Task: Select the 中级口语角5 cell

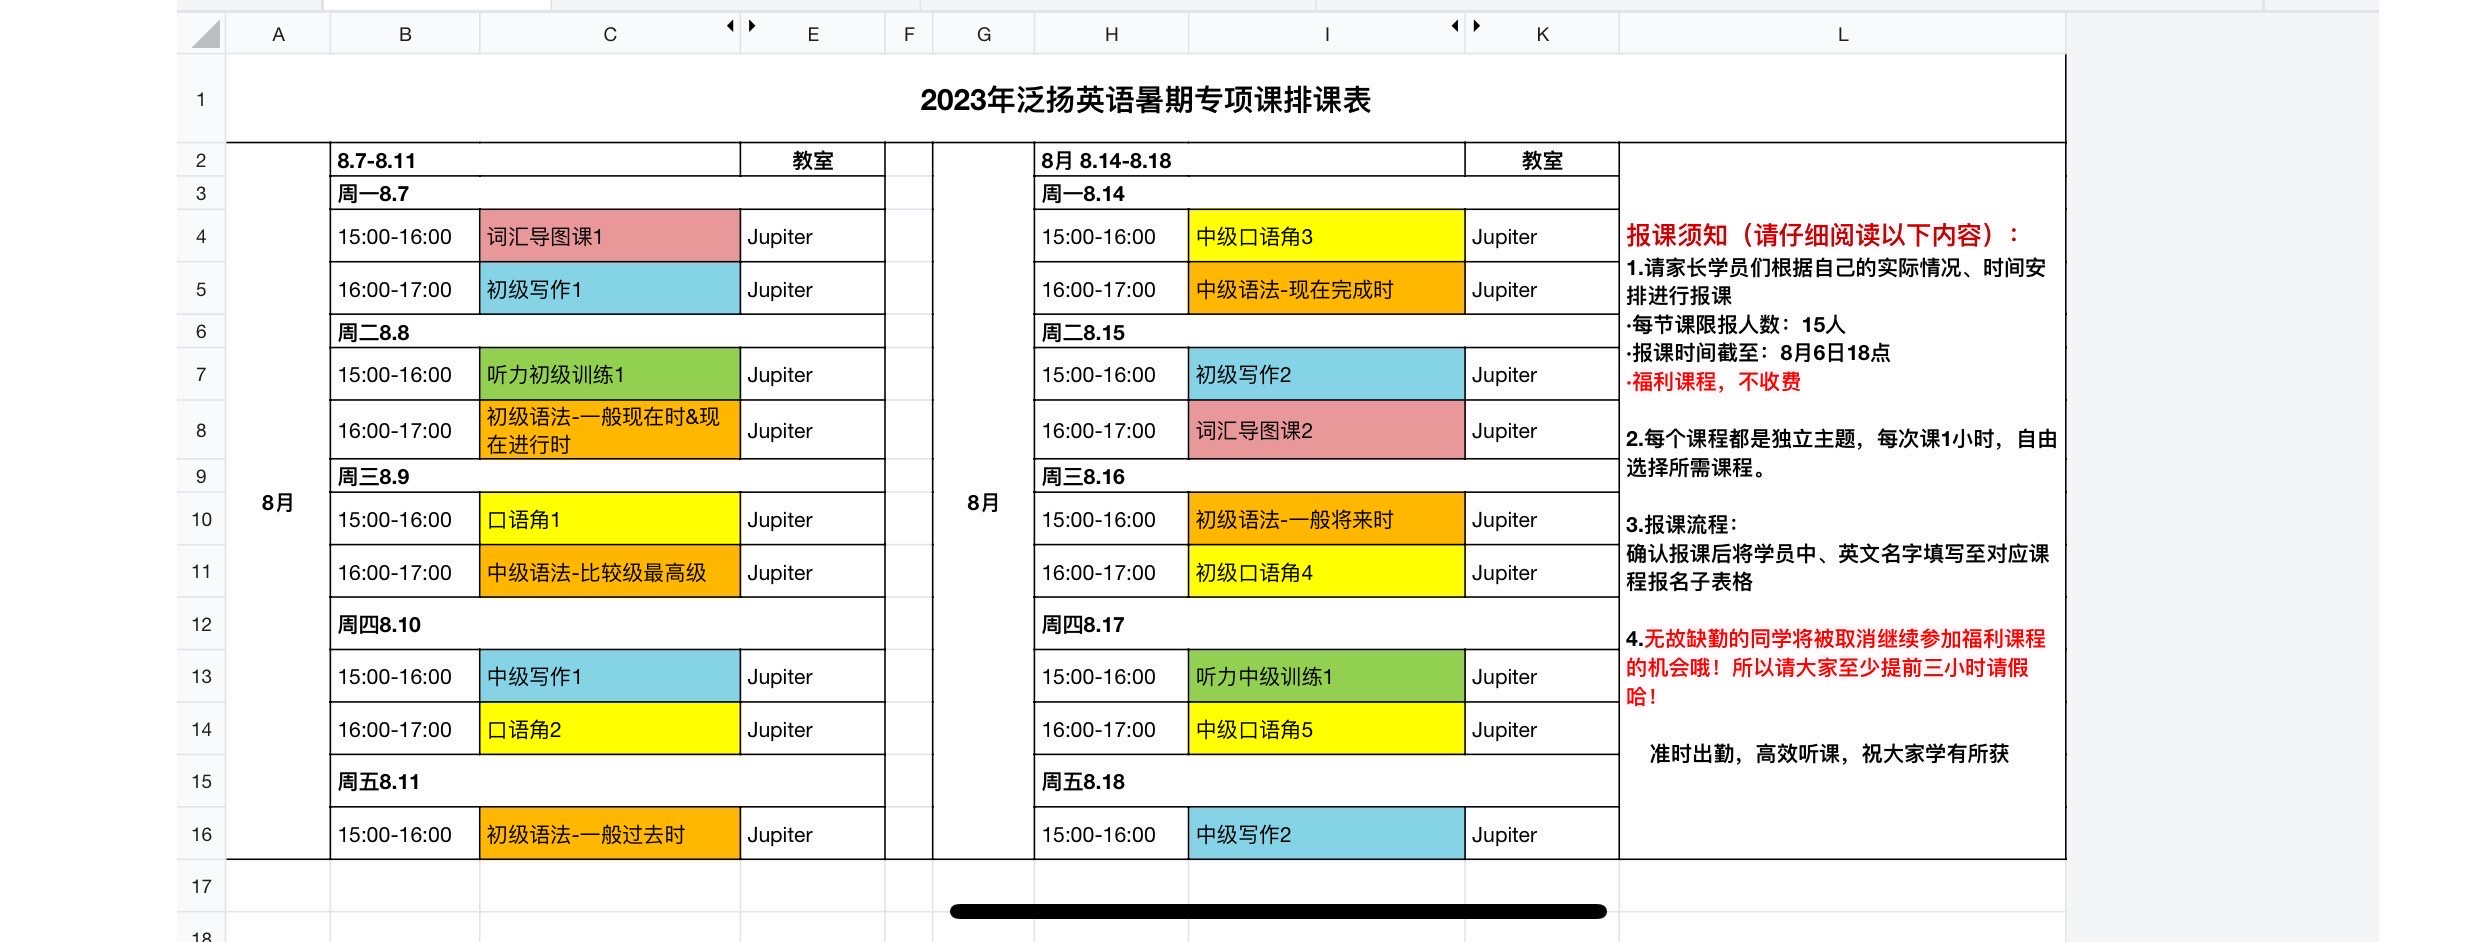Action: [x=1327, y=729]
